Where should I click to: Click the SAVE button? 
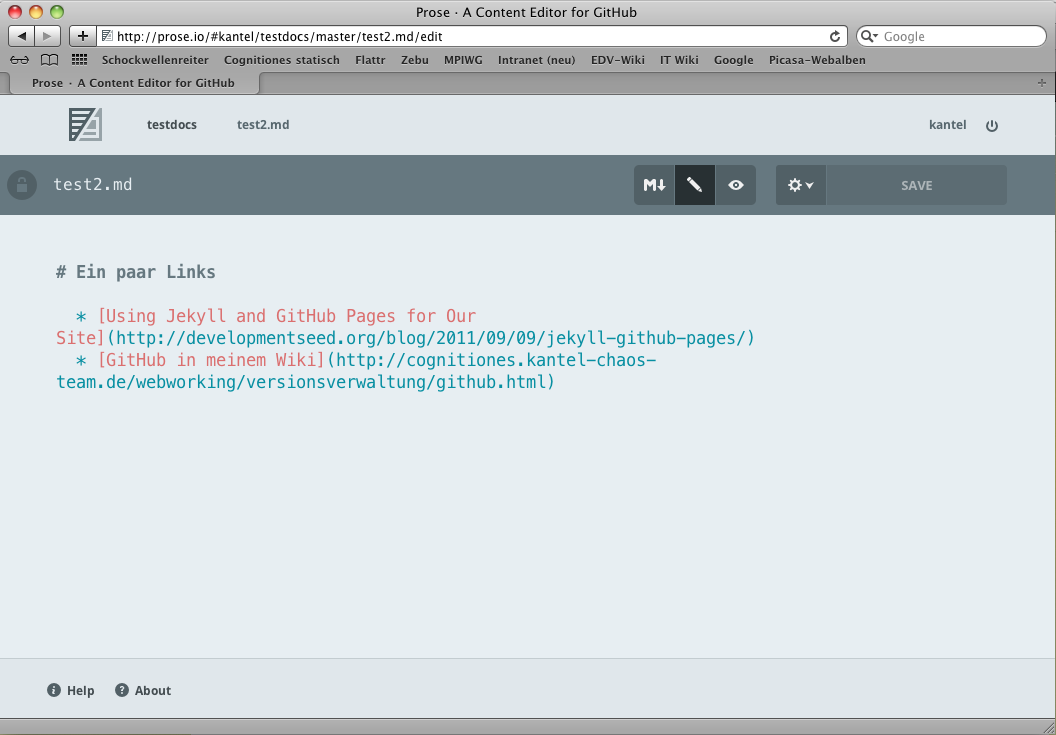click(917, 185)
